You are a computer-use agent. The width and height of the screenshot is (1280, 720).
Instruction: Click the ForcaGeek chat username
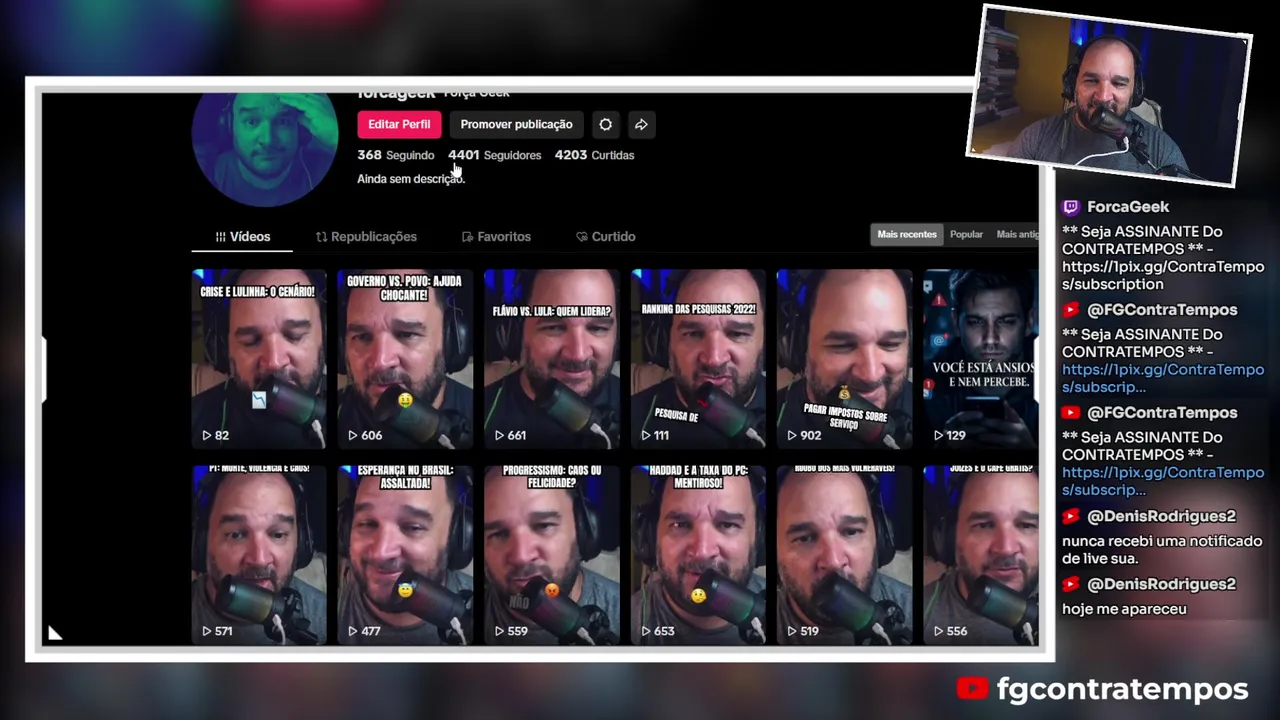click(x=1127, y=207)
